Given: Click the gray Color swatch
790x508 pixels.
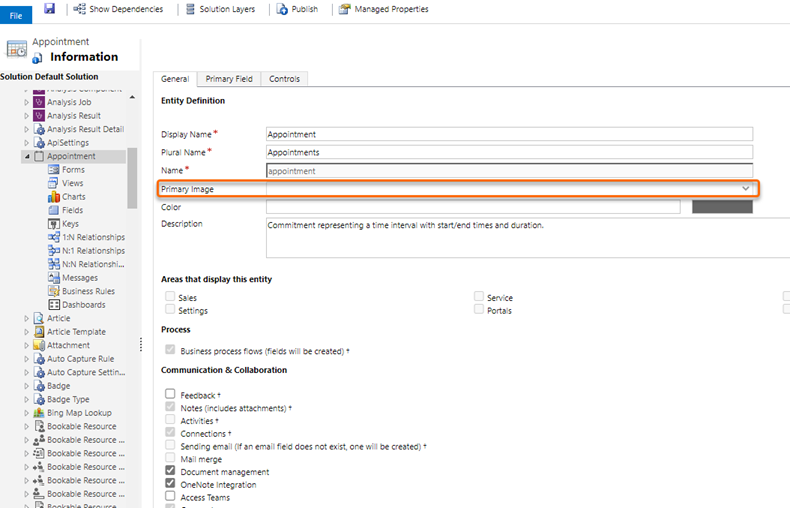Looking at the screenshot, I should pos(722,207).
